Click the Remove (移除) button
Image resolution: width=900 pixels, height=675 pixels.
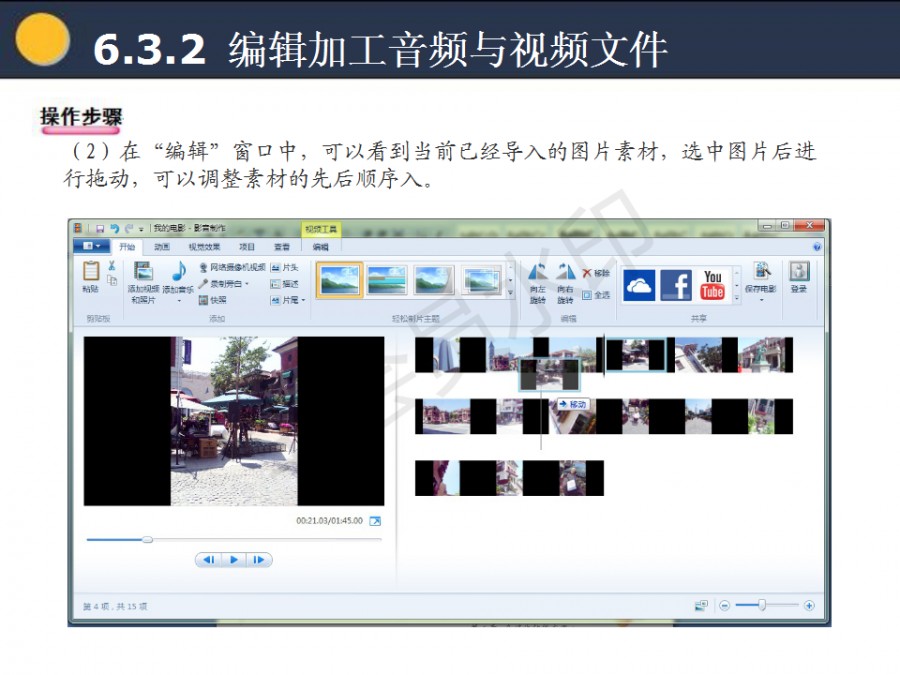(596, 273)
